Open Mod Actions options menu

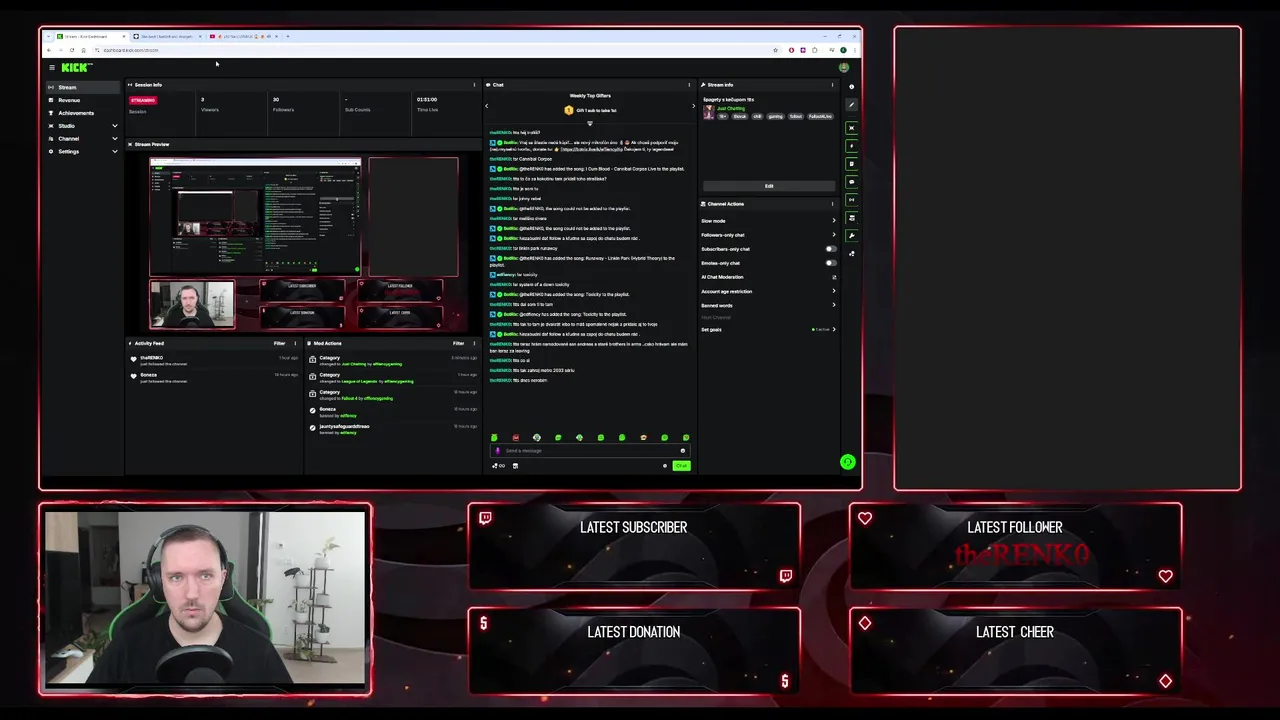click(x=474, y=343)
